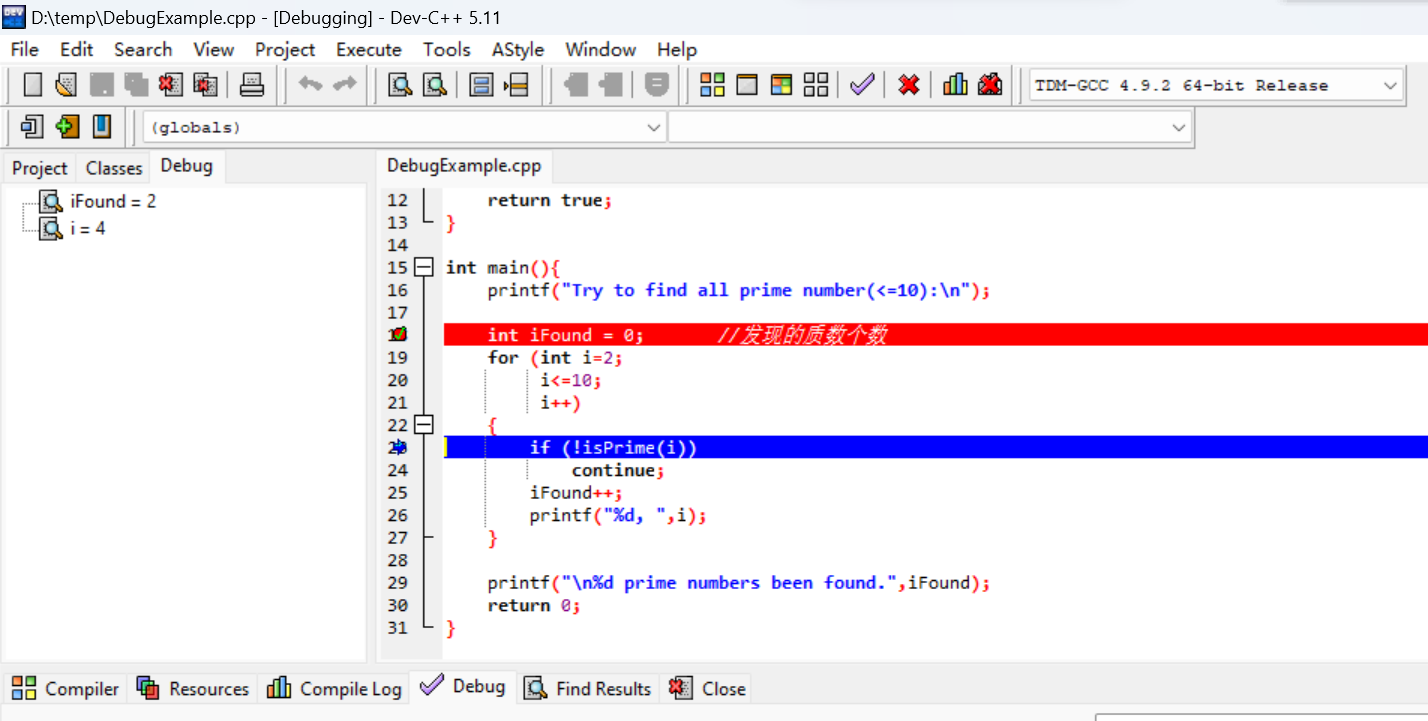
Task: Select the watch entry i = 4
Action: (x=88, y=228)
